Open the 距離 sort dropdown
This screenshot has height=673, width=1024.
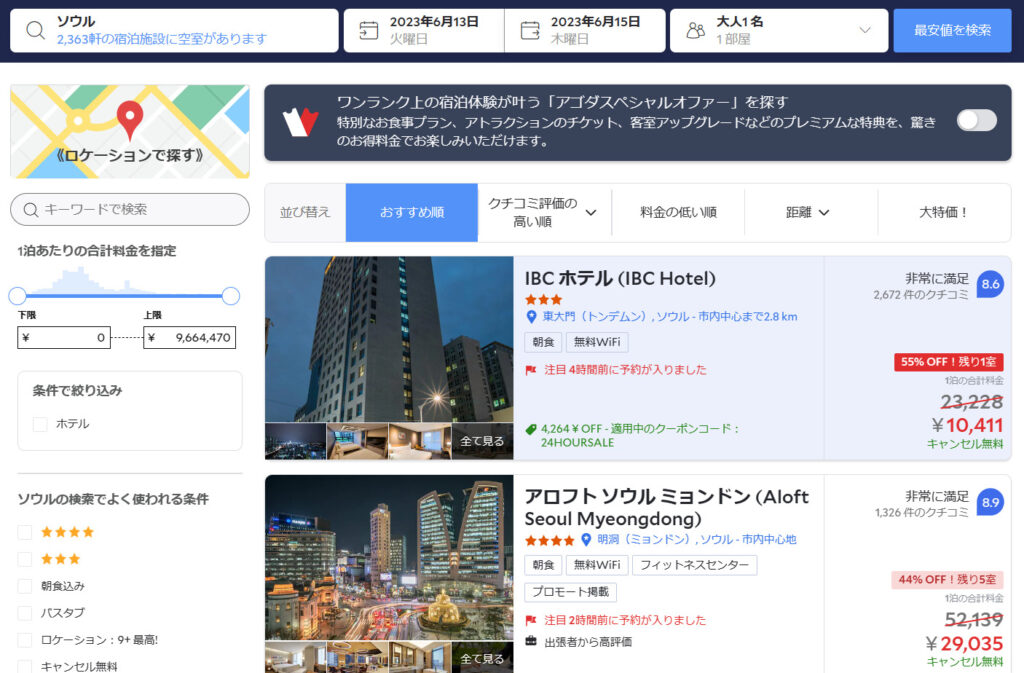pos(810,212)
